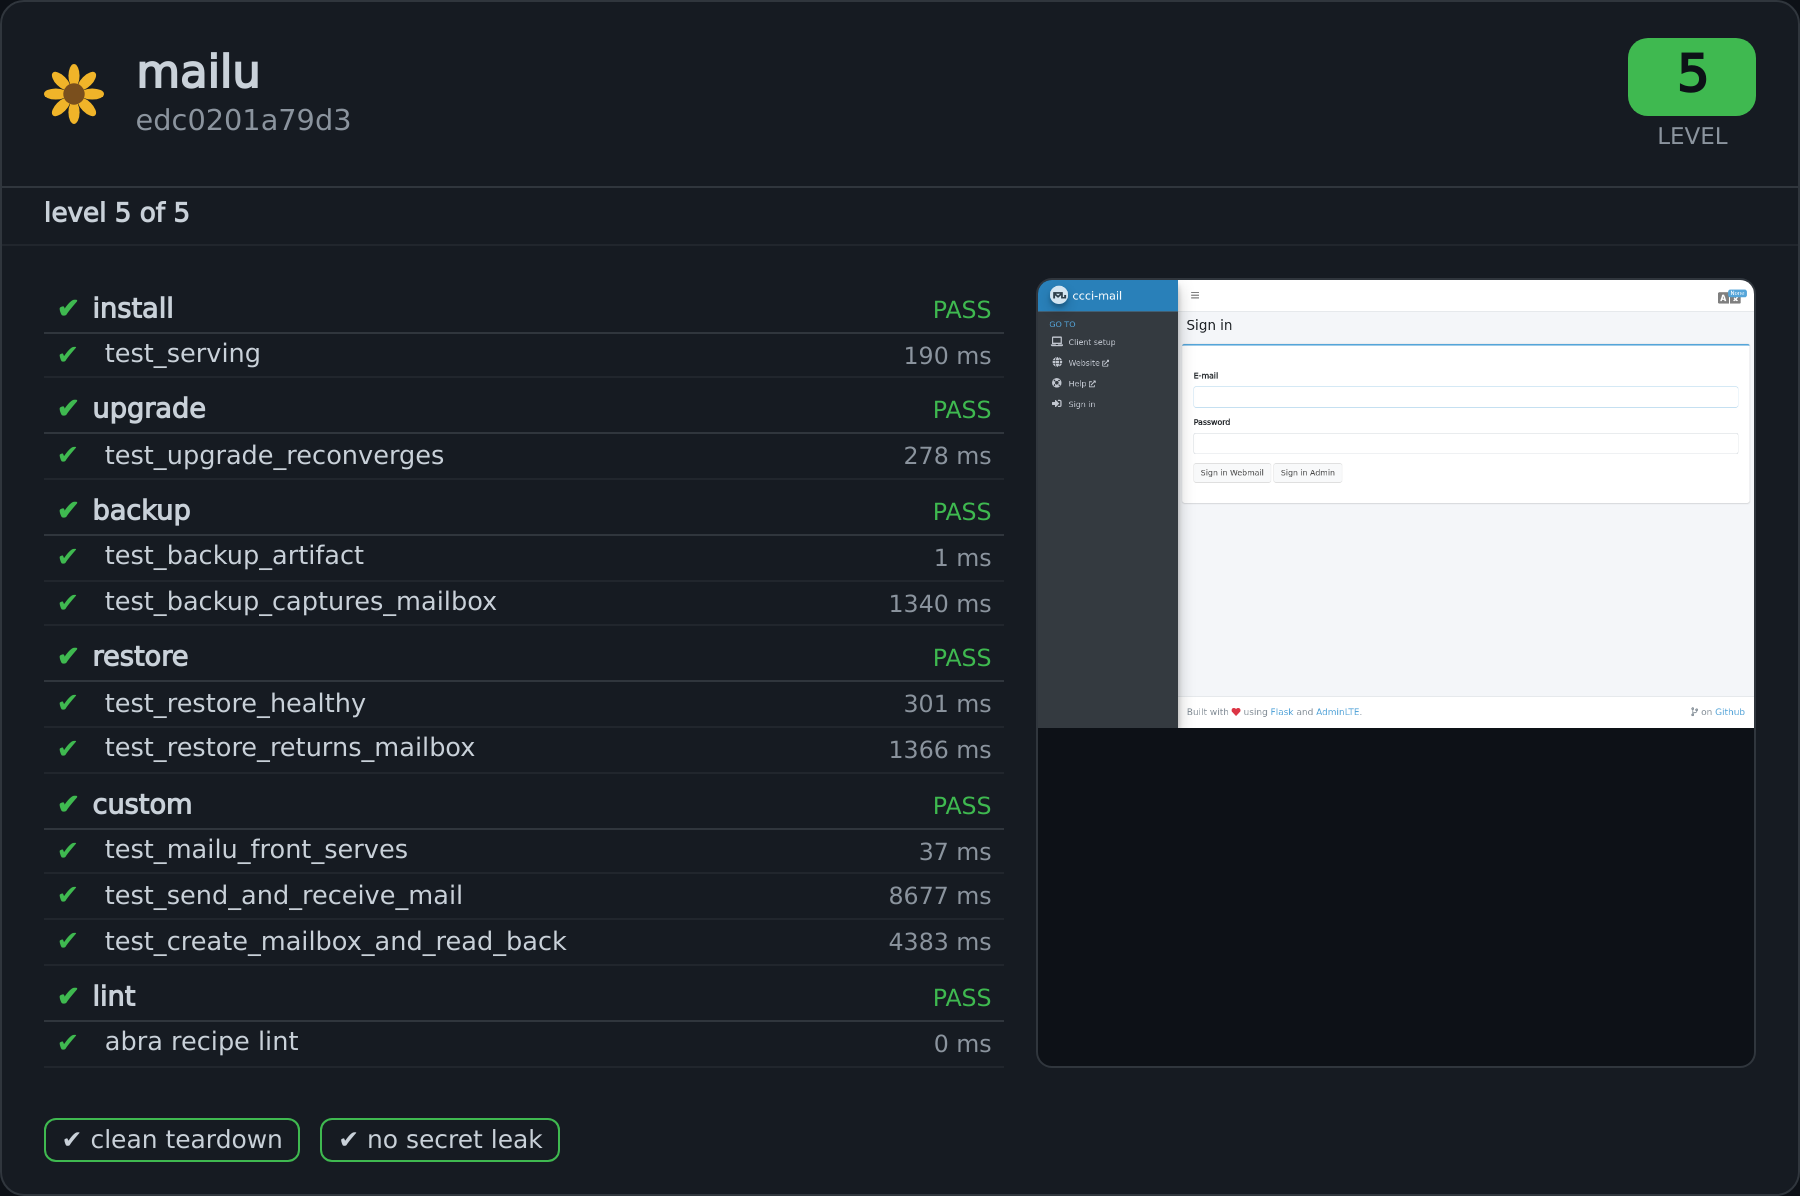The width and height of the screenshot is (1800, 1196).
Task: Click the Sign in Webmail button
Action: [x=1232, y=473]
